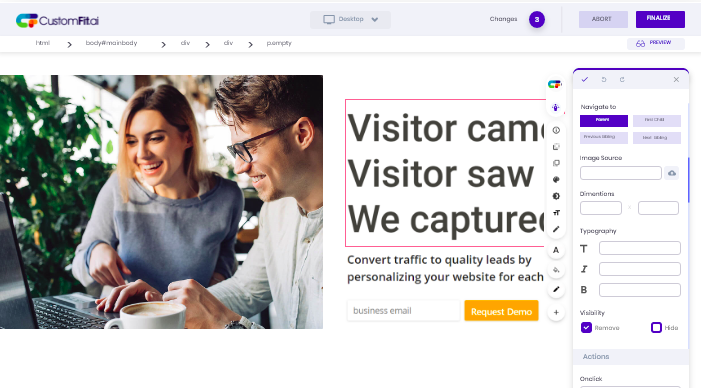701x388 pixels.
Task: Click the undo icon in panel header
Action: (604, 79)
